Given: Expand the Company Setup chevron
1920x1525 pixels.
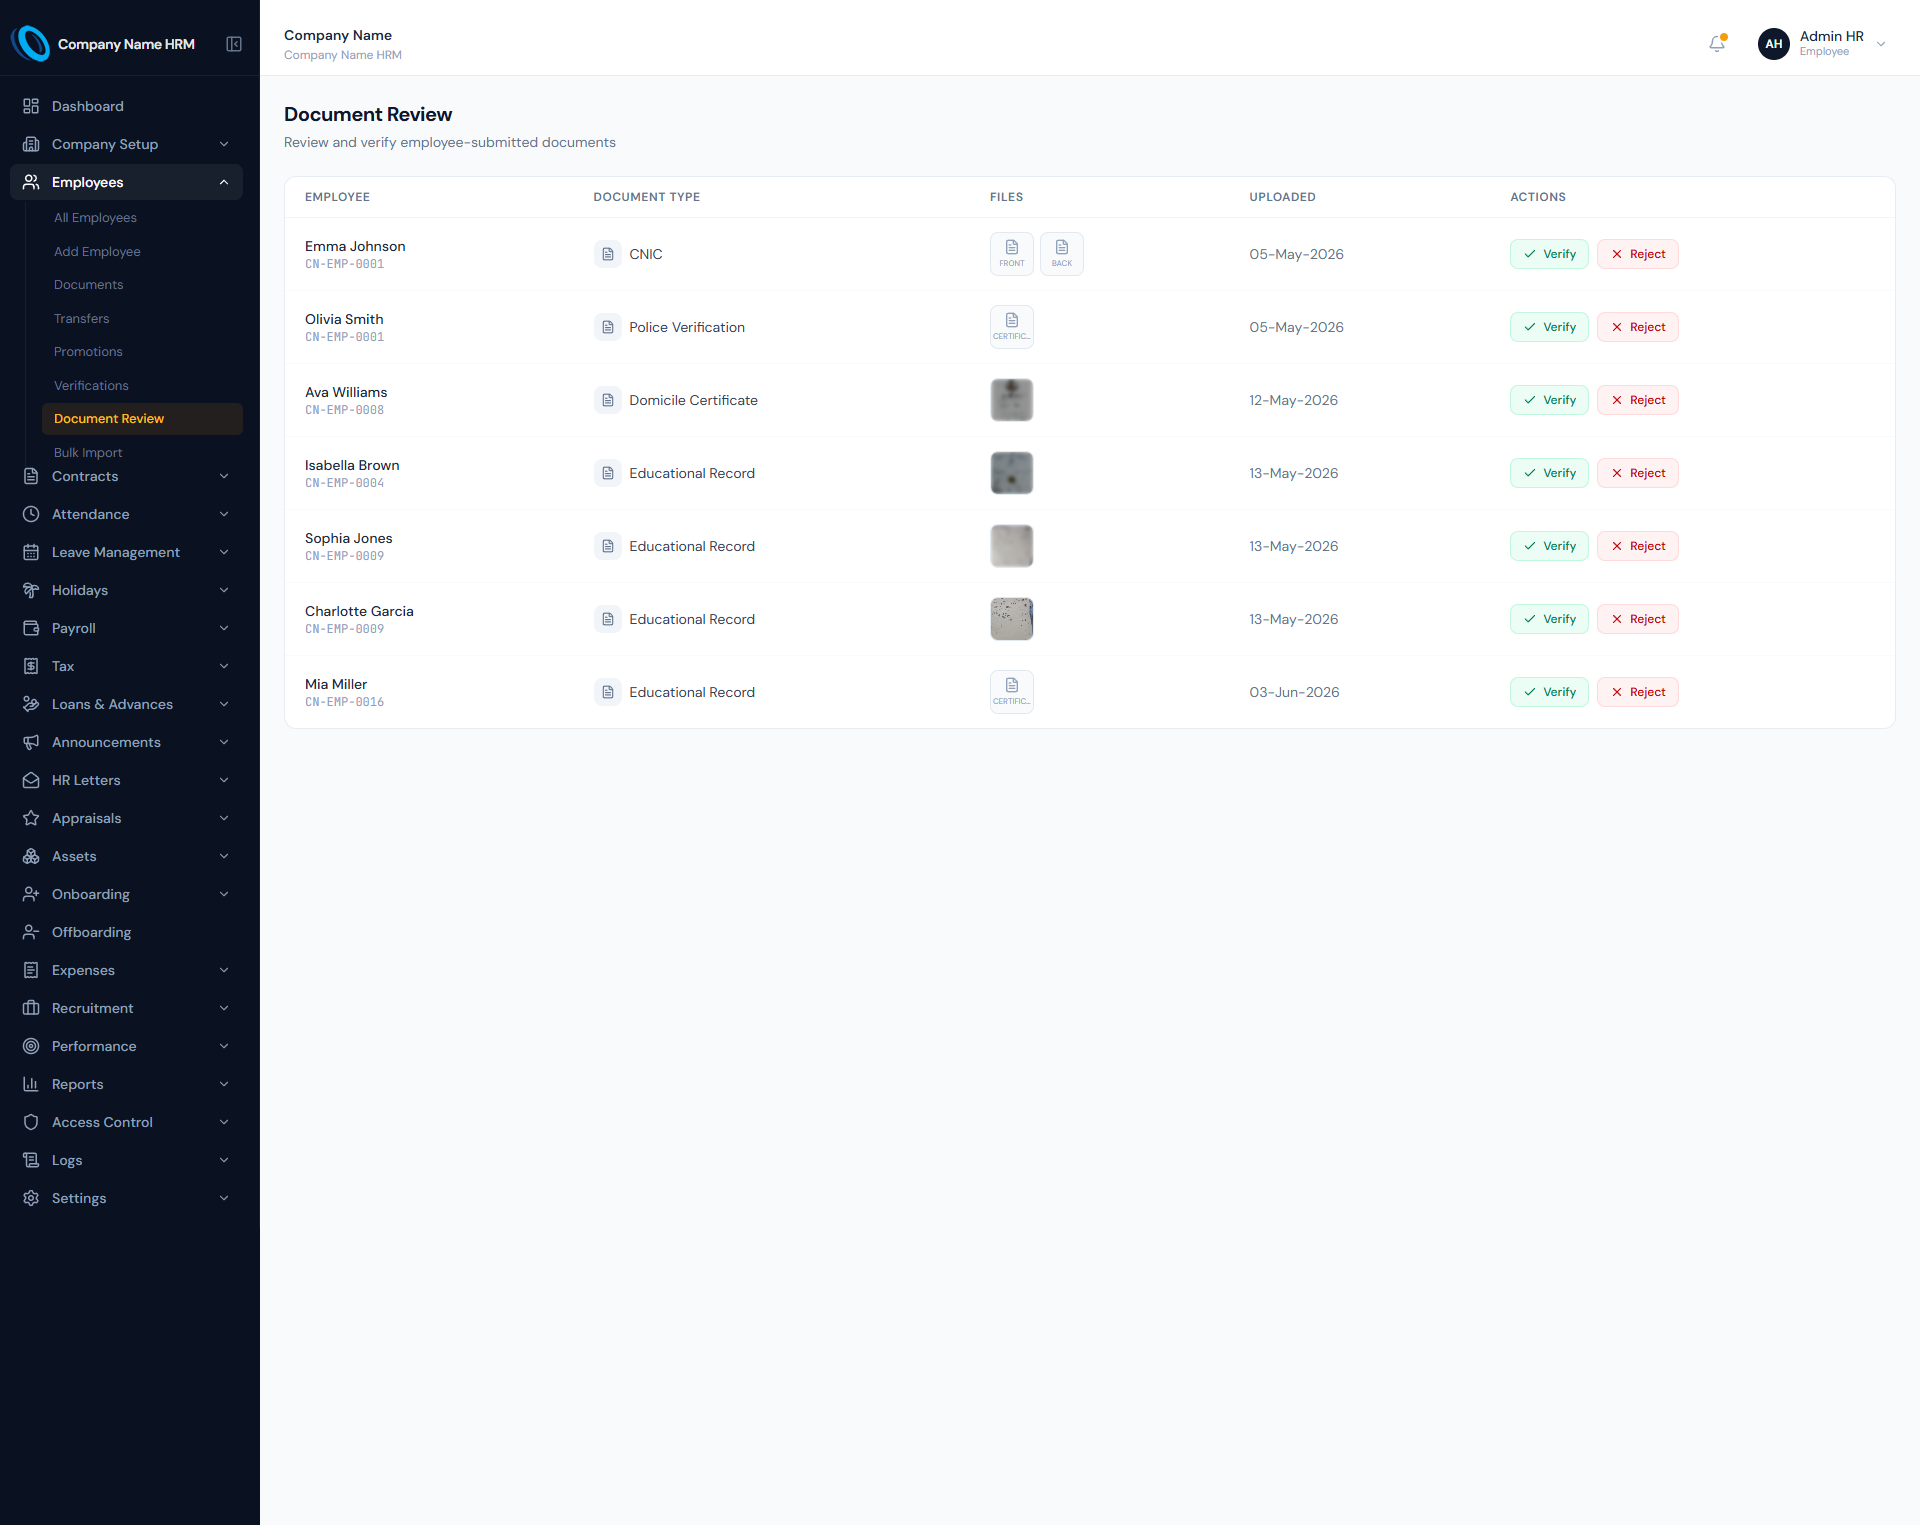Looking at the screenshot, I should (224, 144).
